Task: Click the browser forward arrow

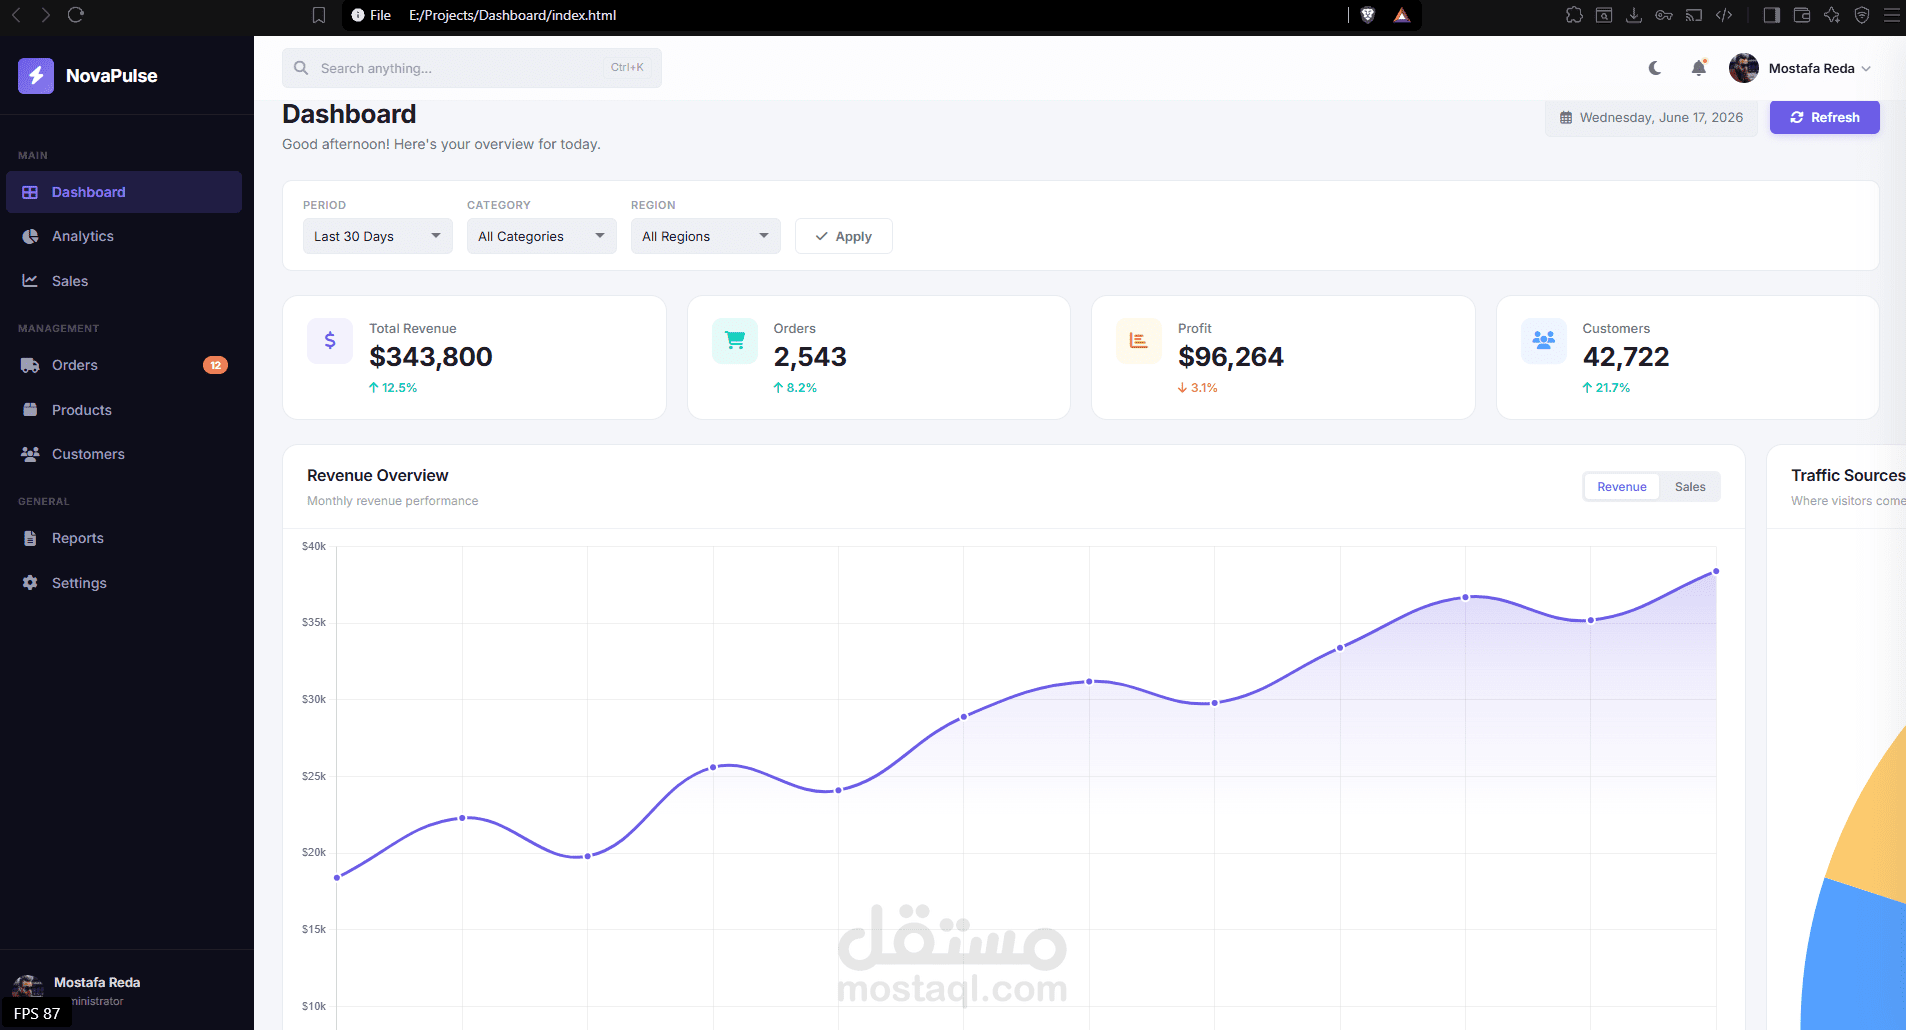Action: (x=45, y=15)
